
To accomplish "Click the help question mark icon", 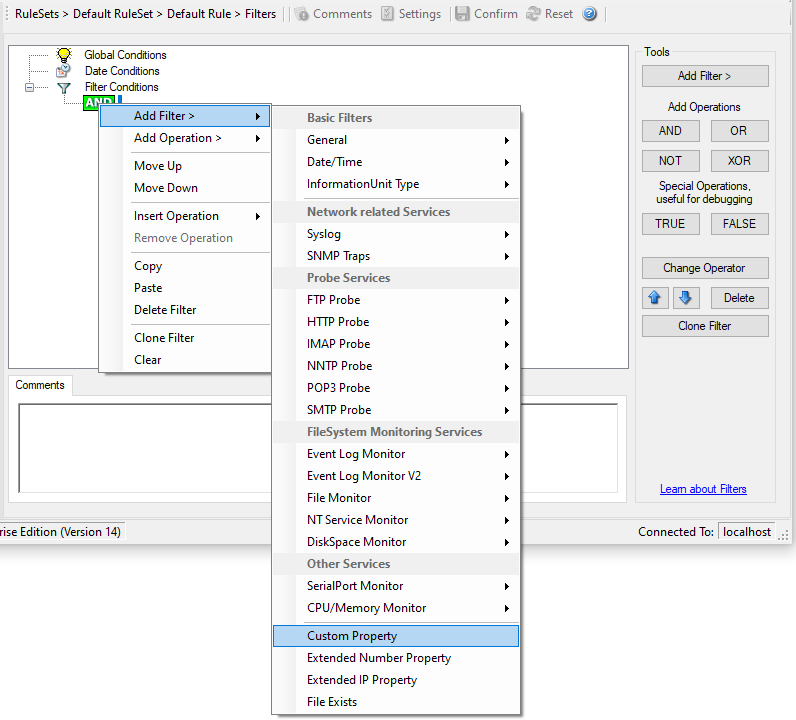I will click(x=590, y=14).
